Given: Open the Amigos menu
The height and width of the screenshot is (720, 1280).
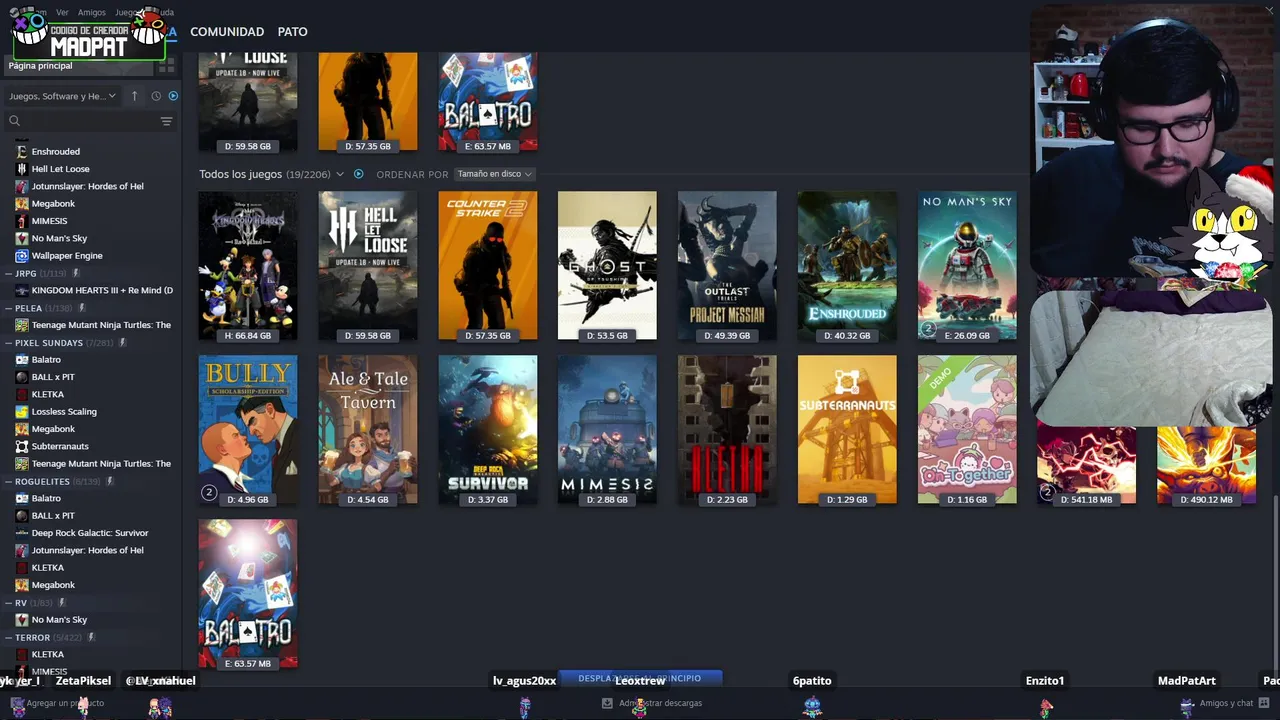Looking at the screenshot, I should pyautogui.click(x=91, y=13).
